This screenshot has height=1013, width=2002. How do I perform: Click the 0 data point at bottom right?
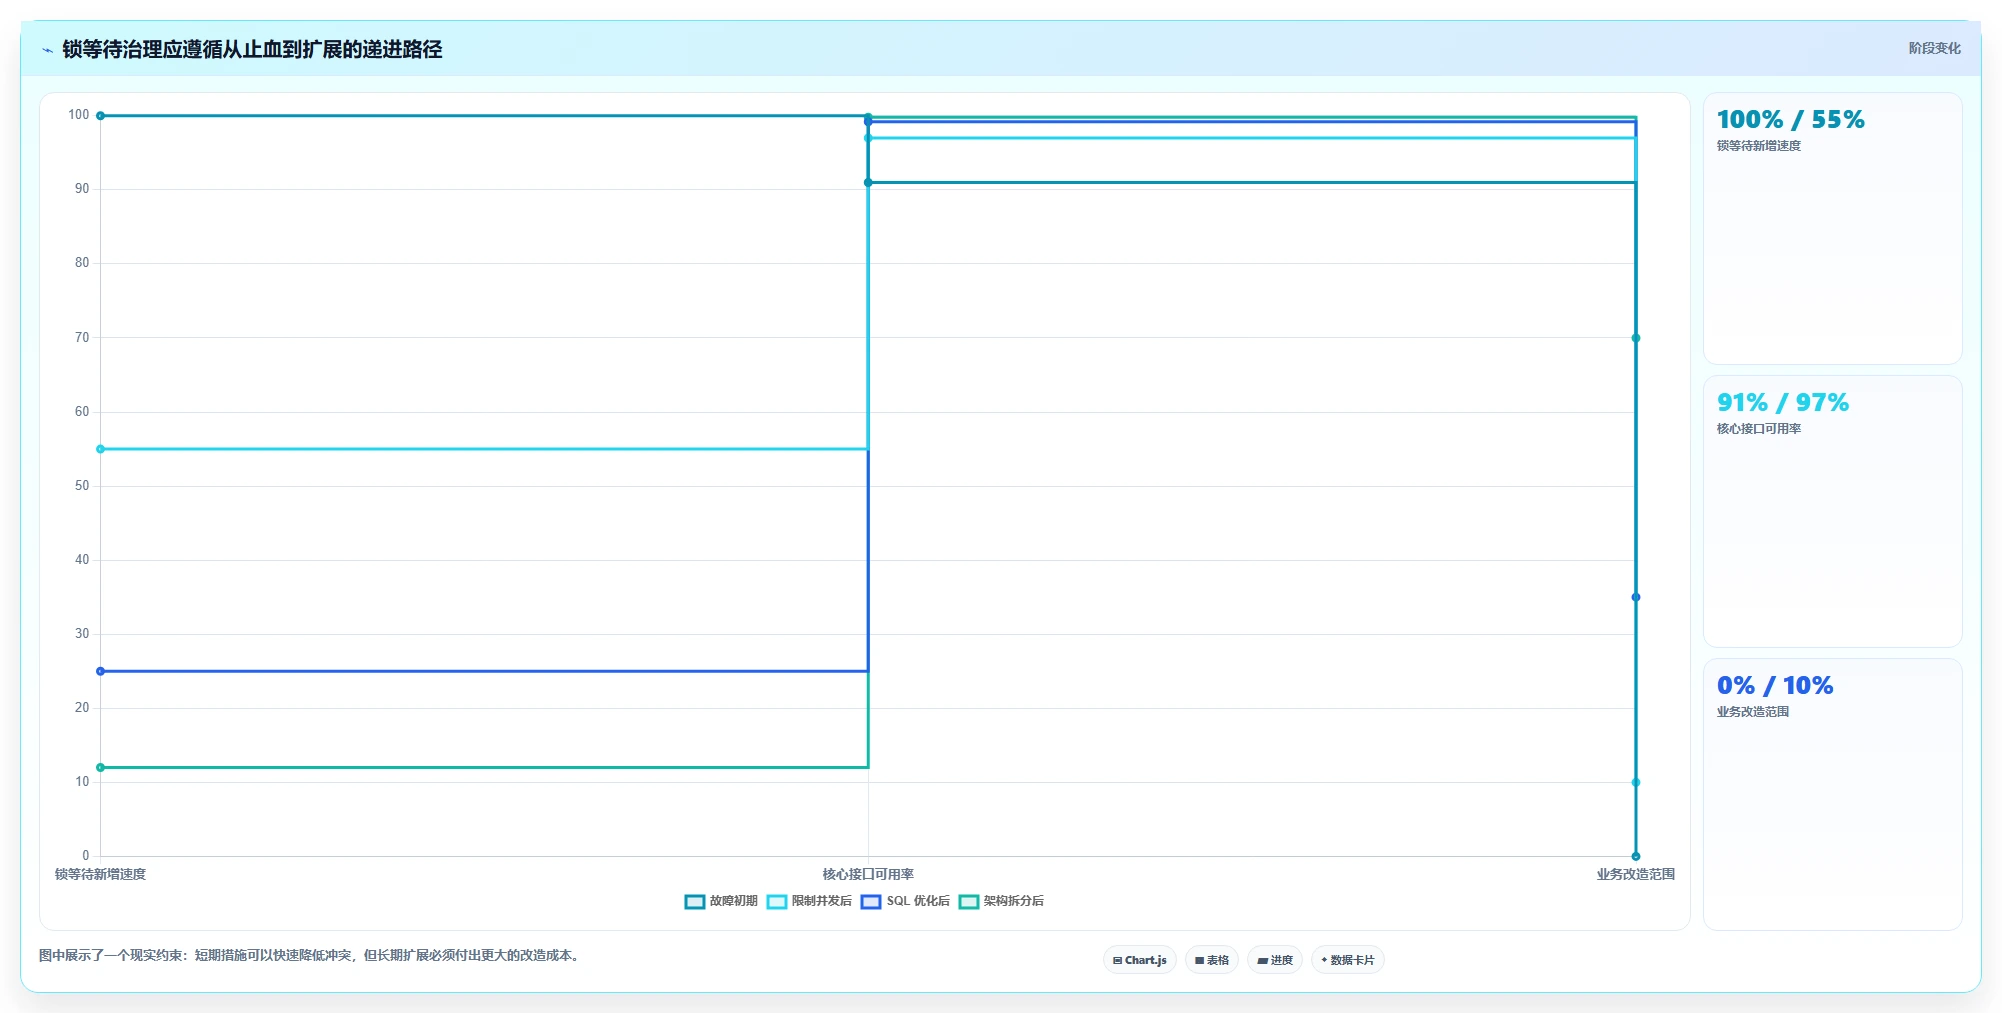click(1636, 856)
